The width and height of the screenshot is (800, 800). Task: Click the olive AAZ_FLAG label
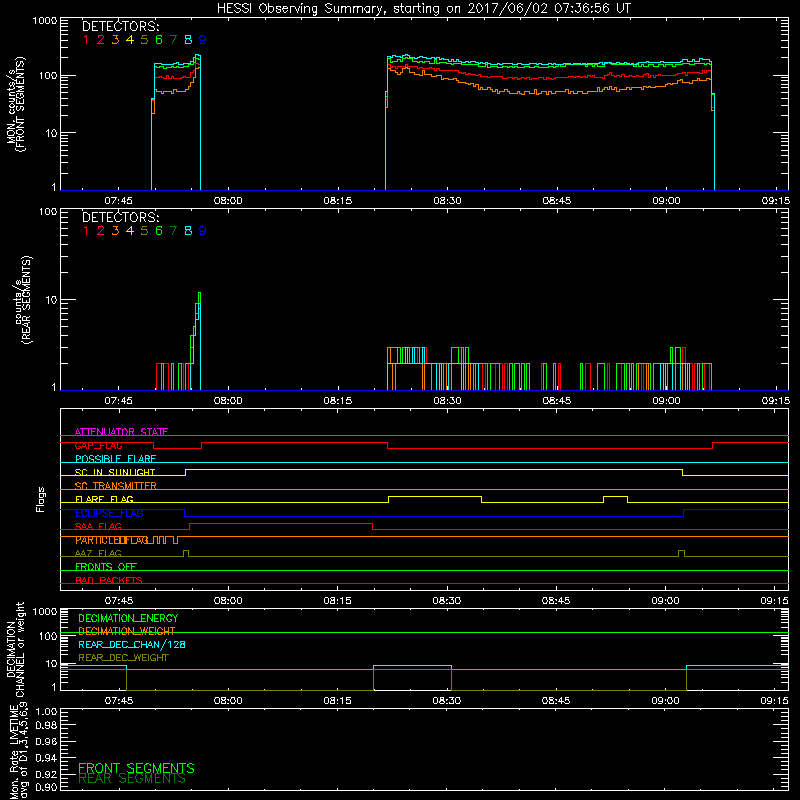click(x=98, y=554)
